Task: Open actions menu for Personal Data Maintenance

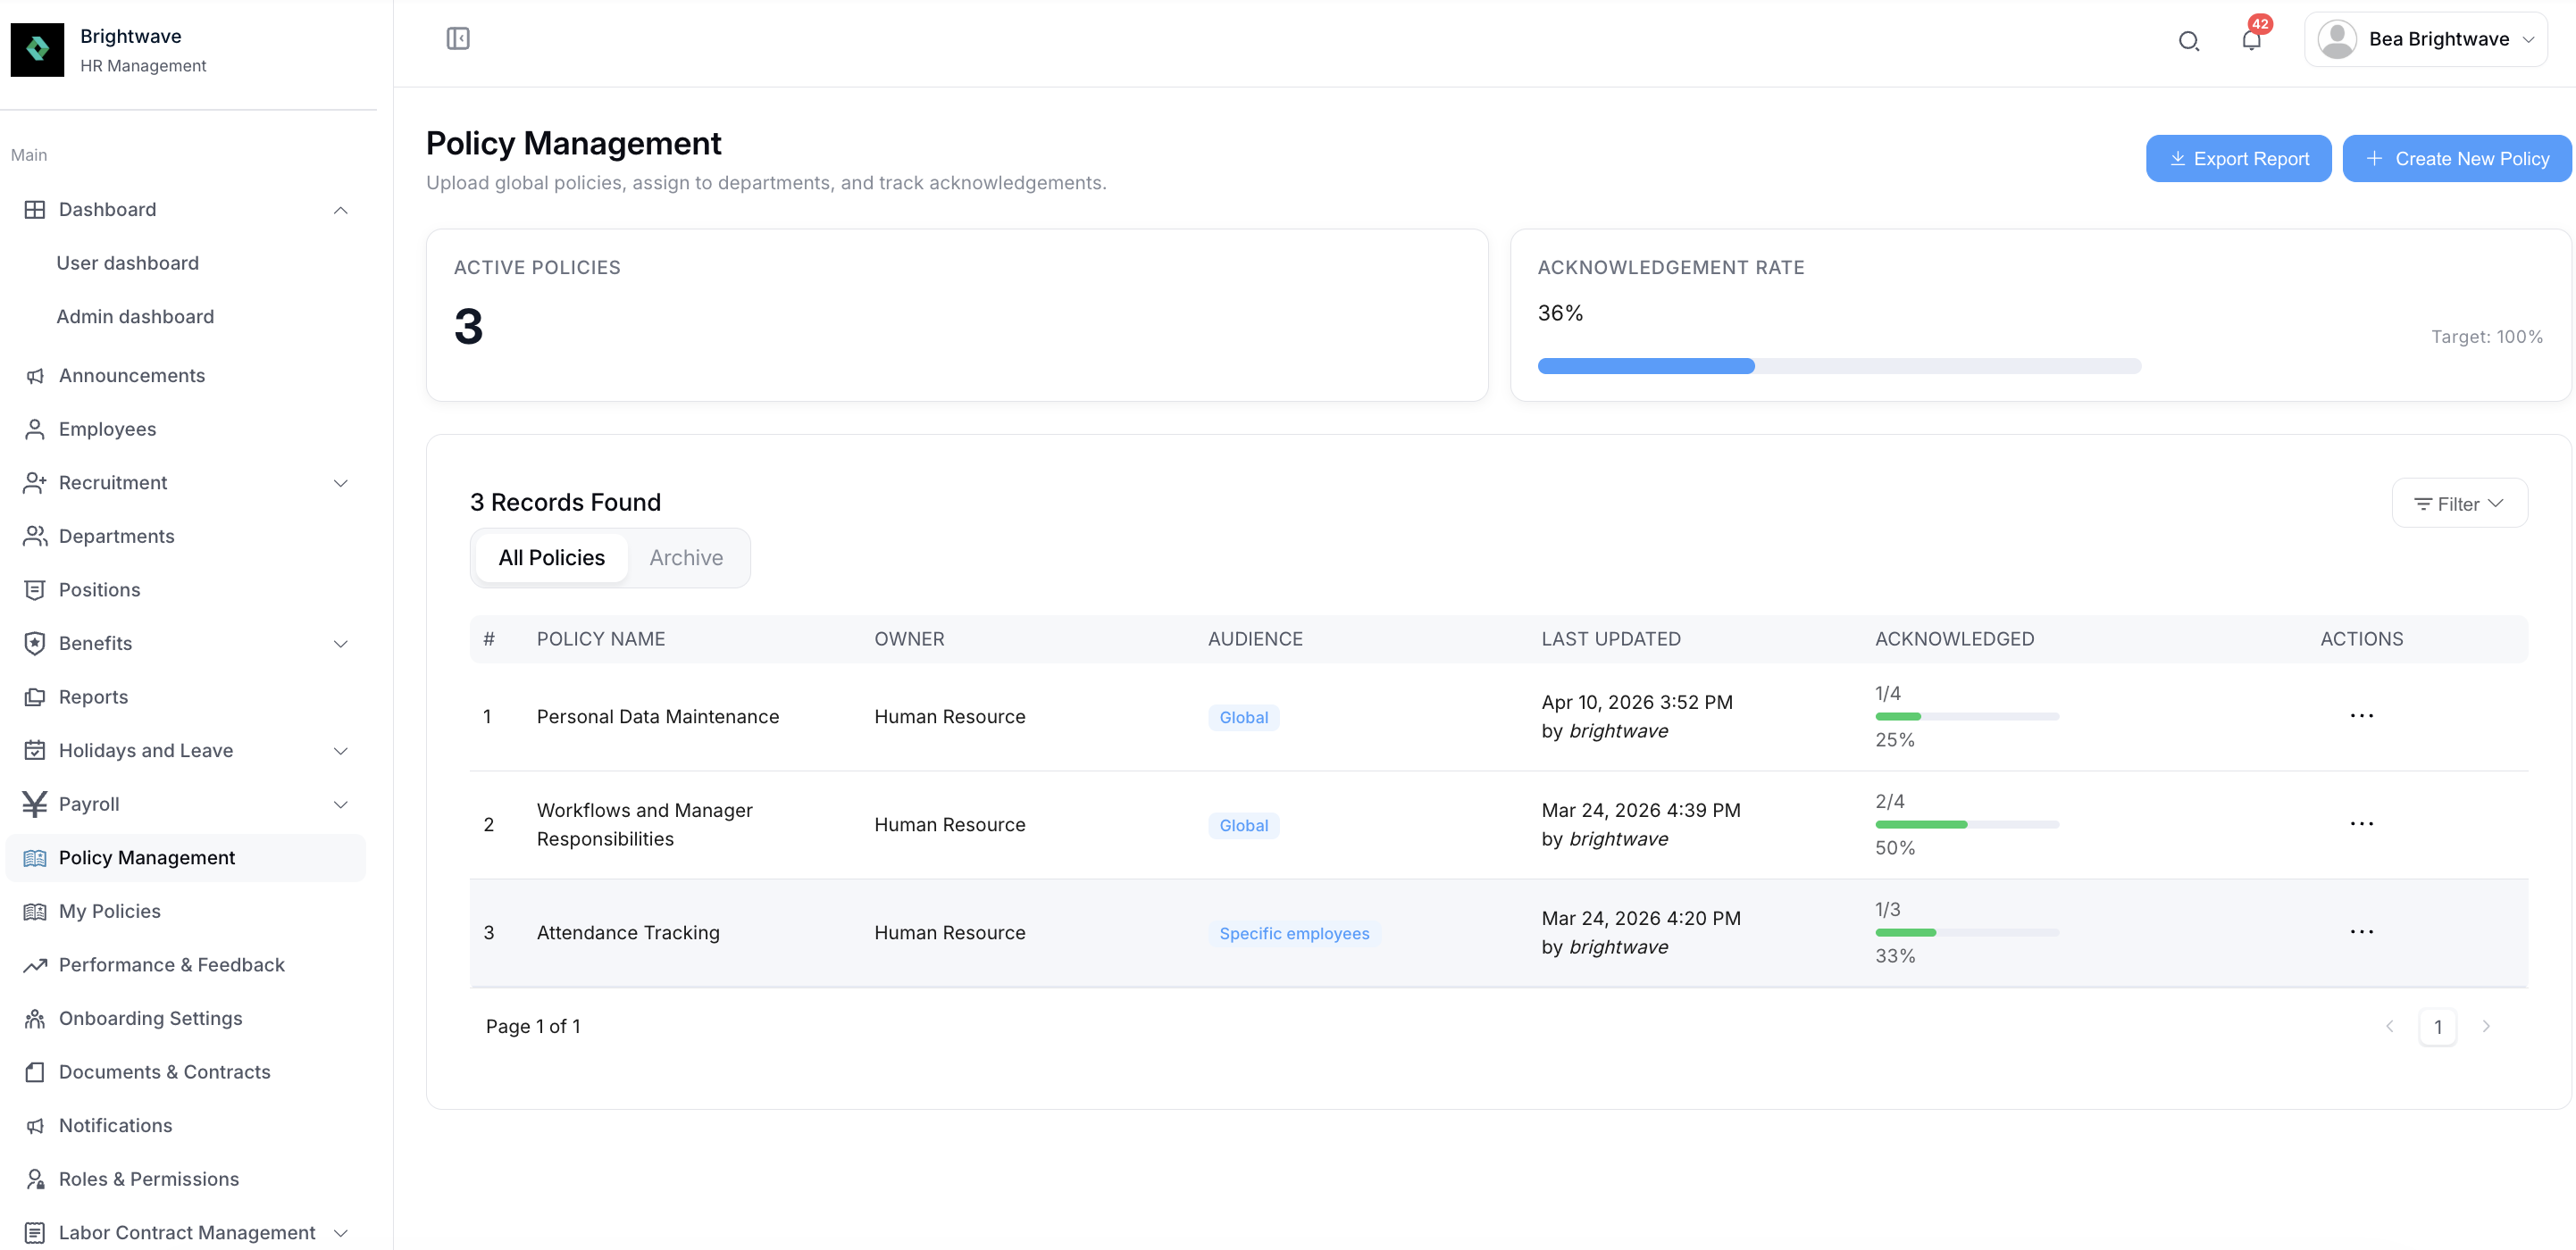Action: (2361, 716)
